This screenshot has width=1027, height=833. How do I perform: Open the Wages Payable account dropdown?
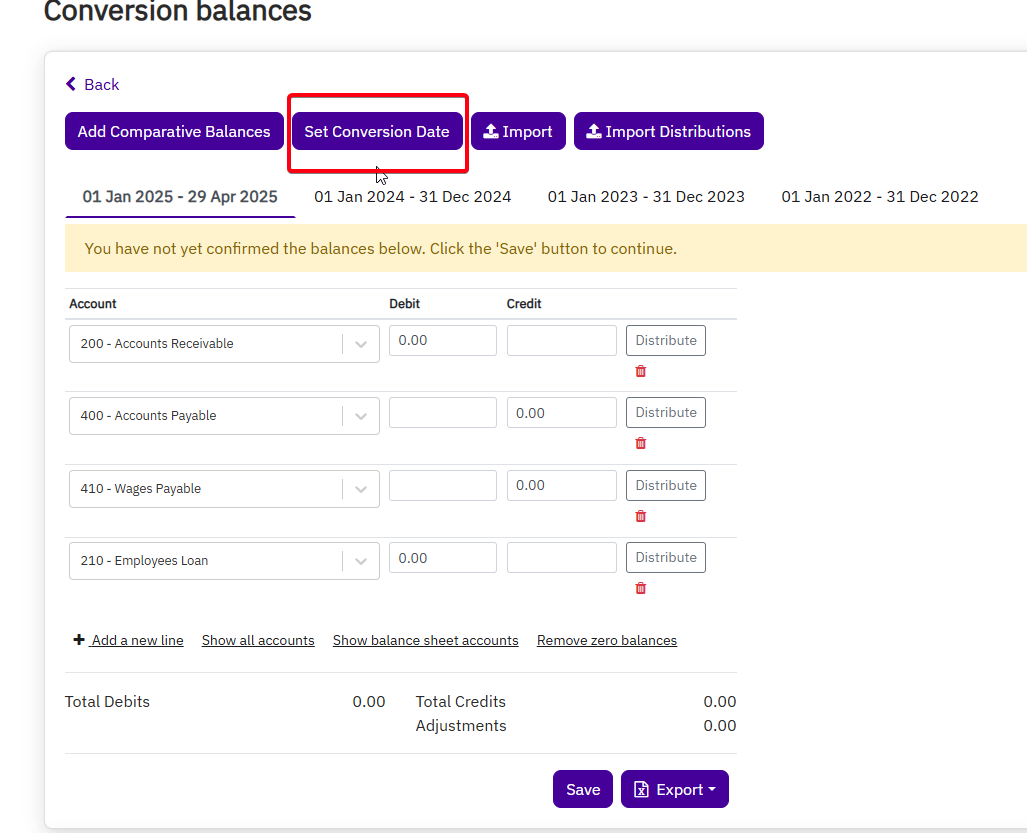(360, 489)
